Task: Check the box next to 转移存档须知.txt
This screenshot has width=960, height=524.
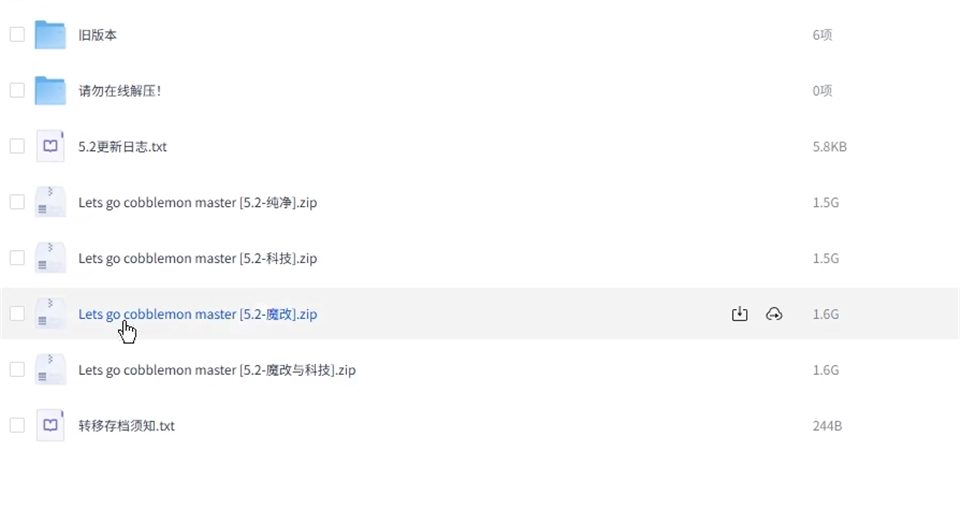Action: click(17, 425)
